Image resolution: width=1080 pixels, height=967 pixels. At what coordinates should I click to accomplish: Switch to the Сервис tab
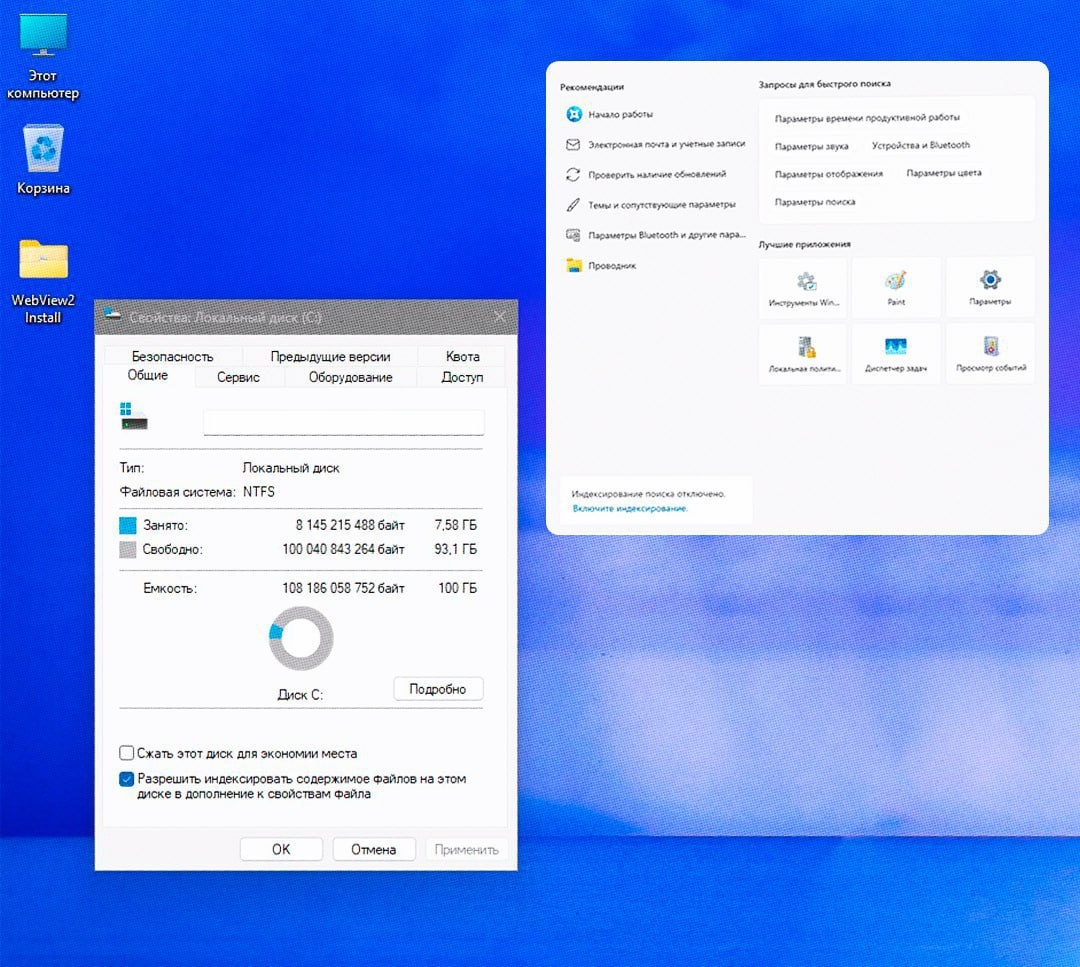[x=238, y=377]
